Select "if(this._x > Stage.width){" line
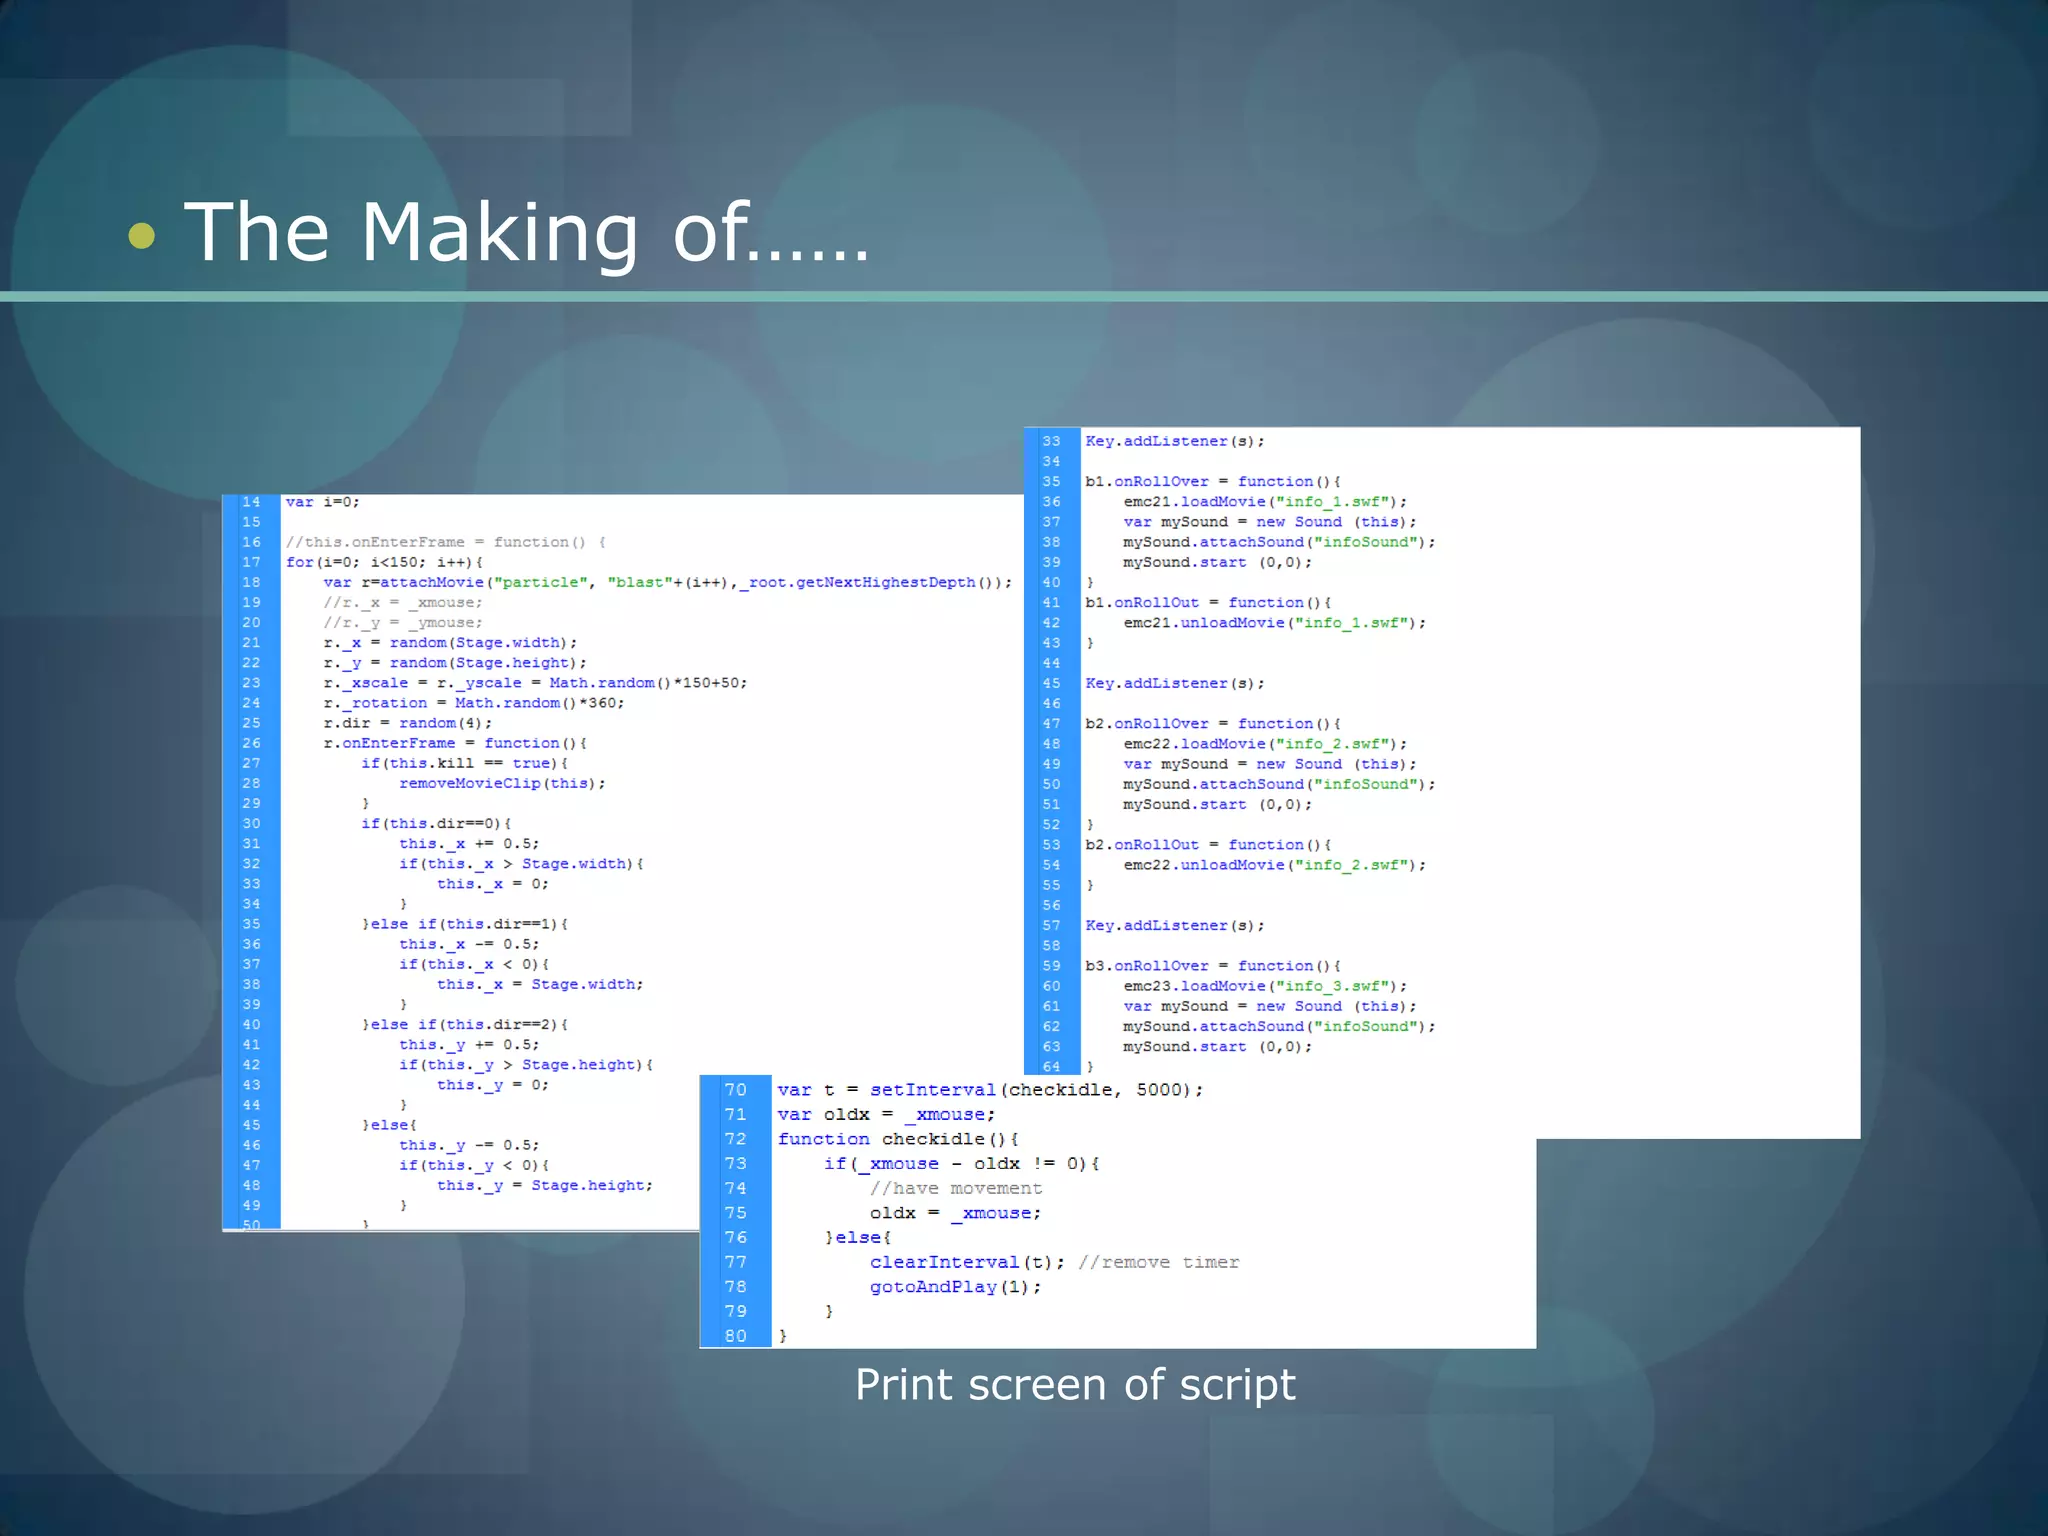 [x=521, y=863]
